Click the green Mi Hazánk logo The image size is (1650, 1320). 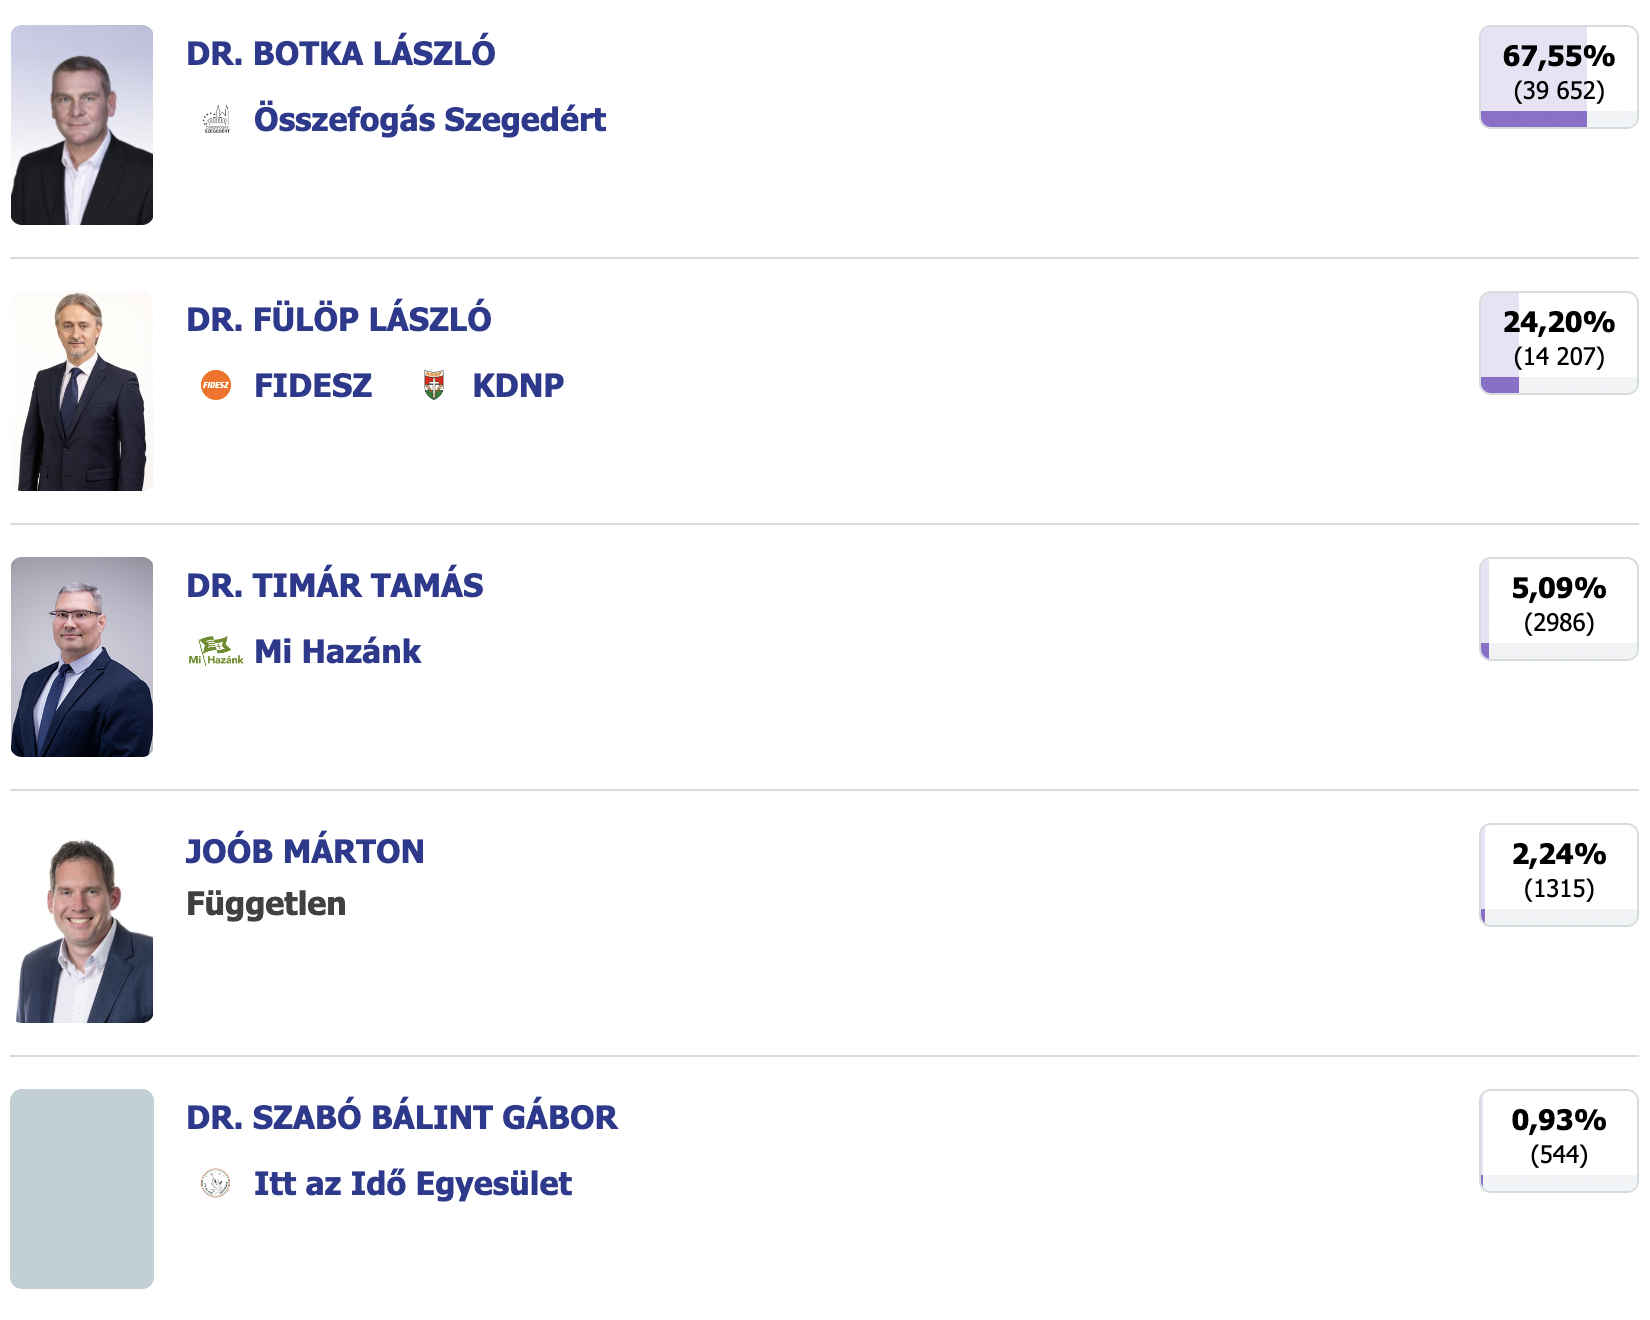pyautogui.click(x=216, y=651)
